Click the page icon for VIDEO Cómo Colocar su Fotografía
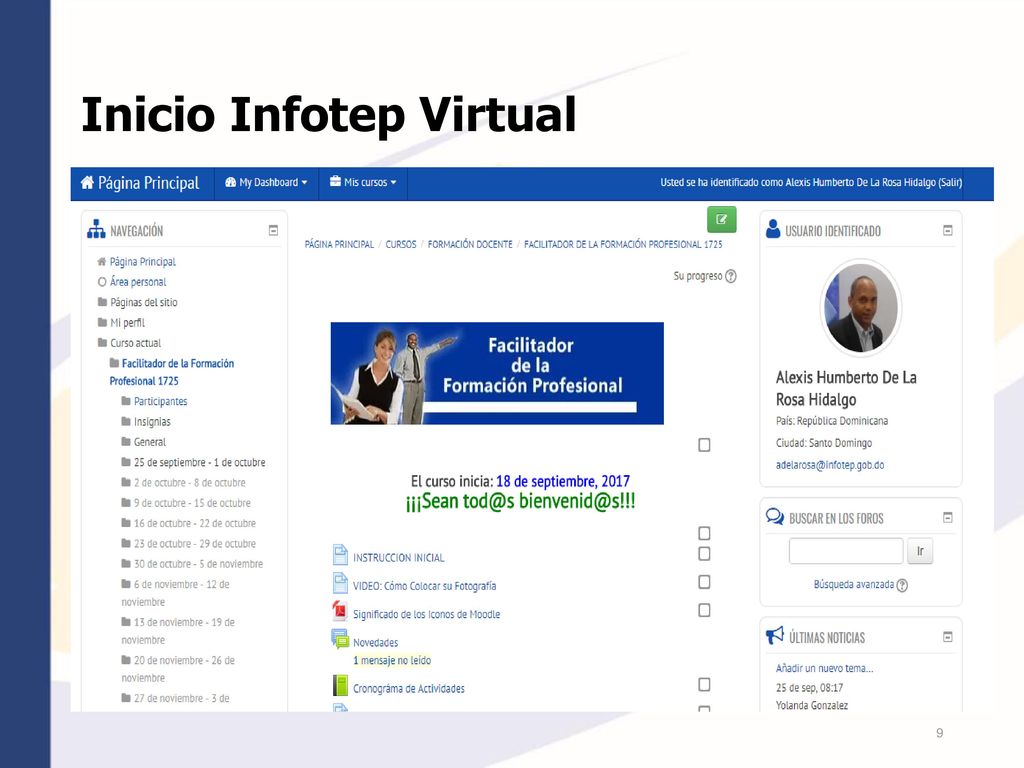1024x768 pixels. 340,583
